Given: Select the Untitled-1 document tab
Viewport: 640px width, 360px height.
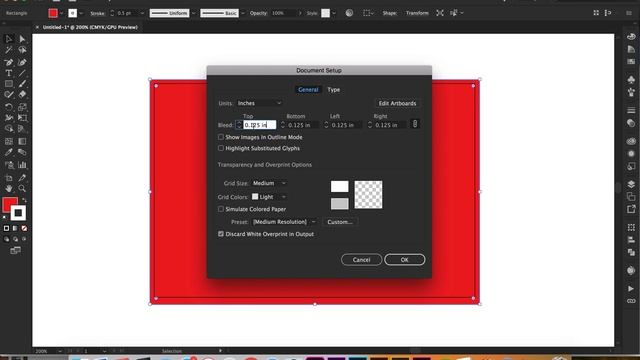Looking at the screenshot, I should pyautogui.click(x=90, y=27).
